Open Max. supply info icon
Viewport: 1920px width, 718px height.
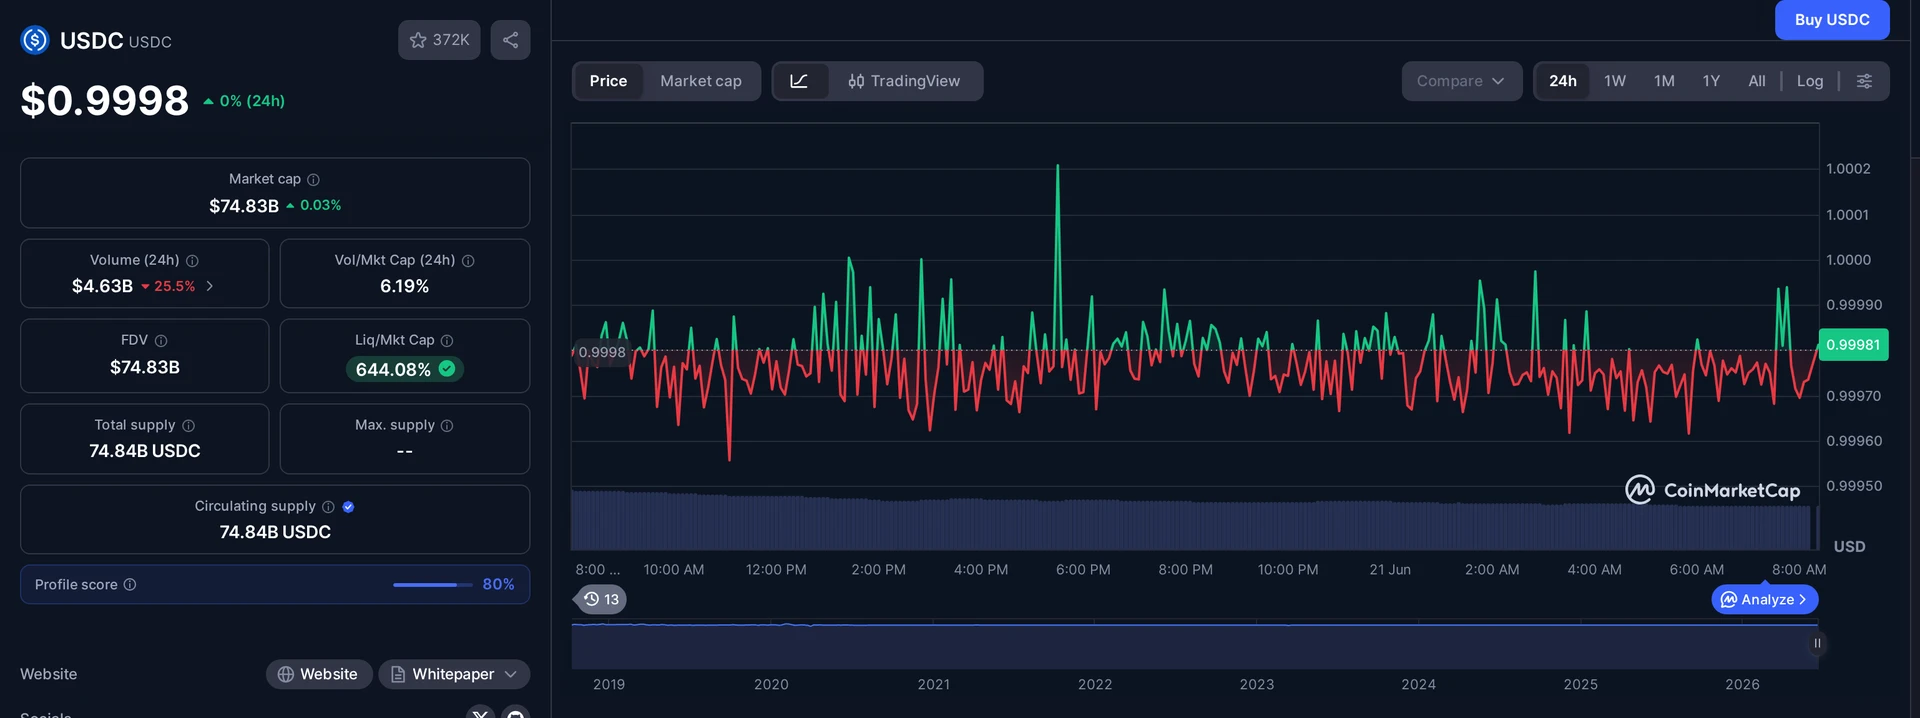click(x=447, y=425)
